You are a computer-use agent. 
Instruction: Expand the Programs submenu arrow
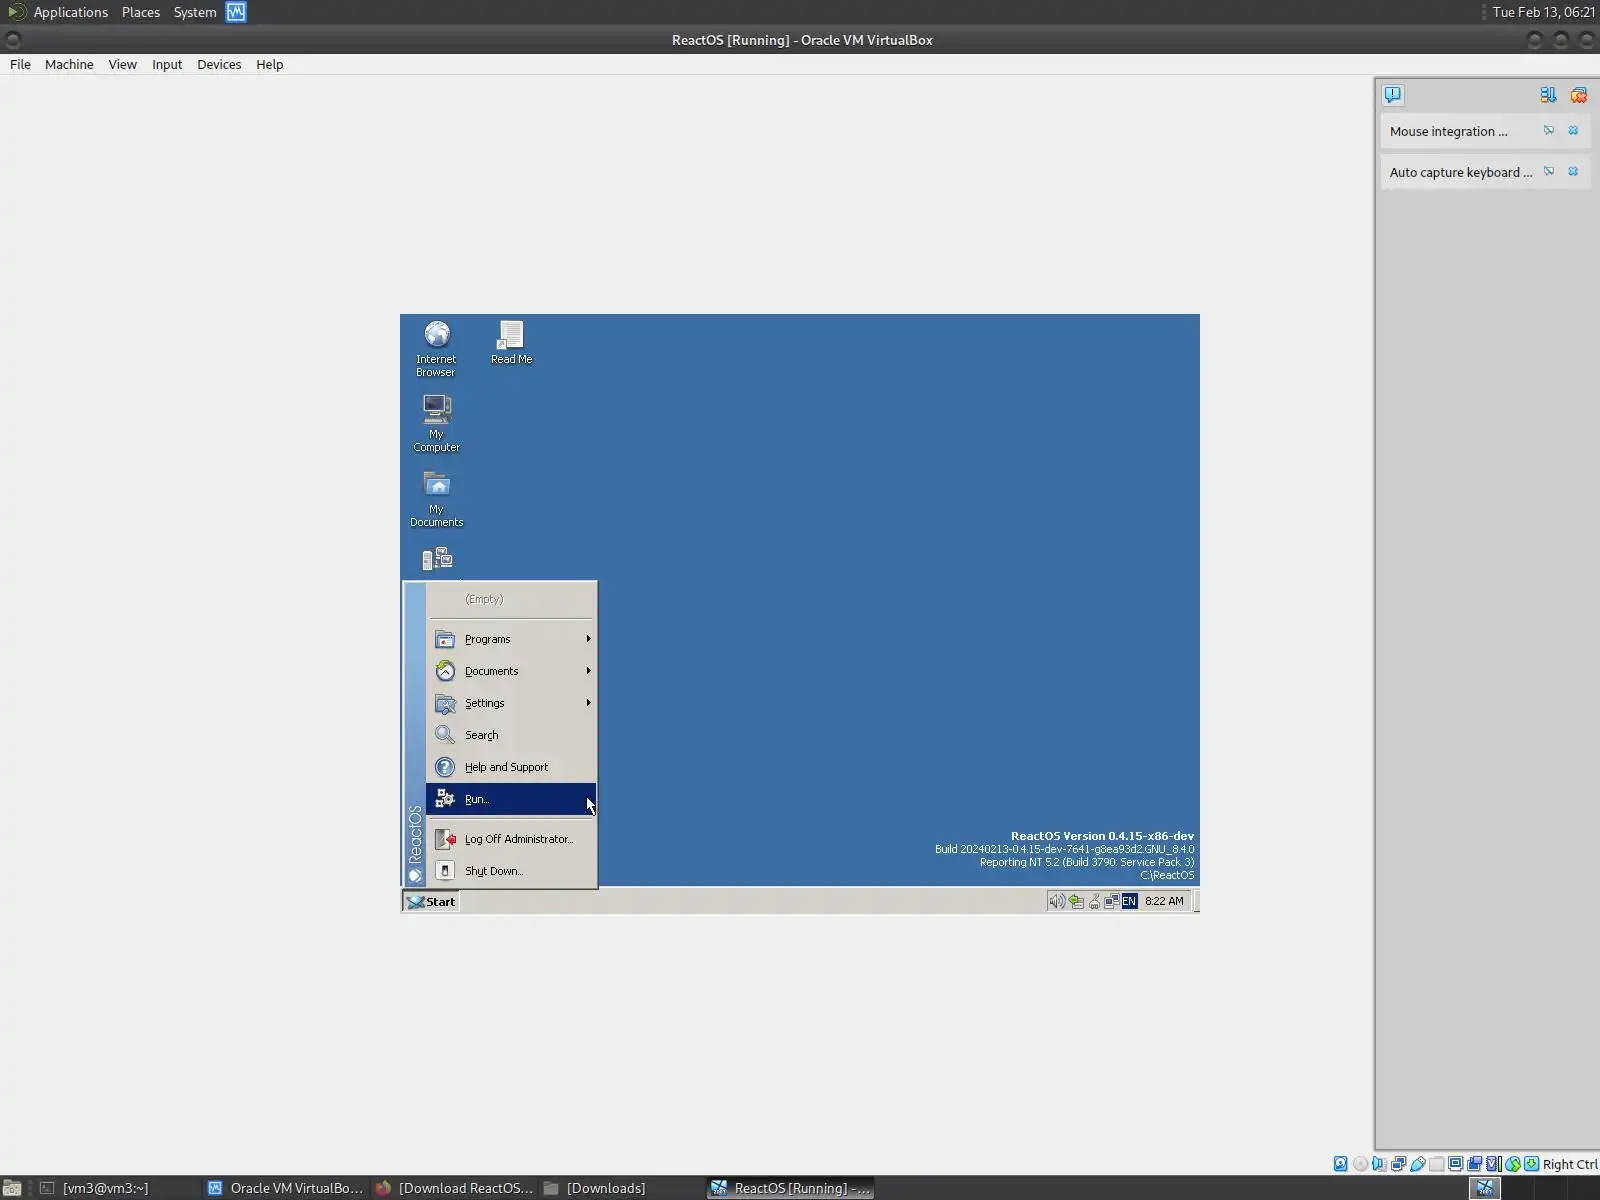tap(589, 639)
